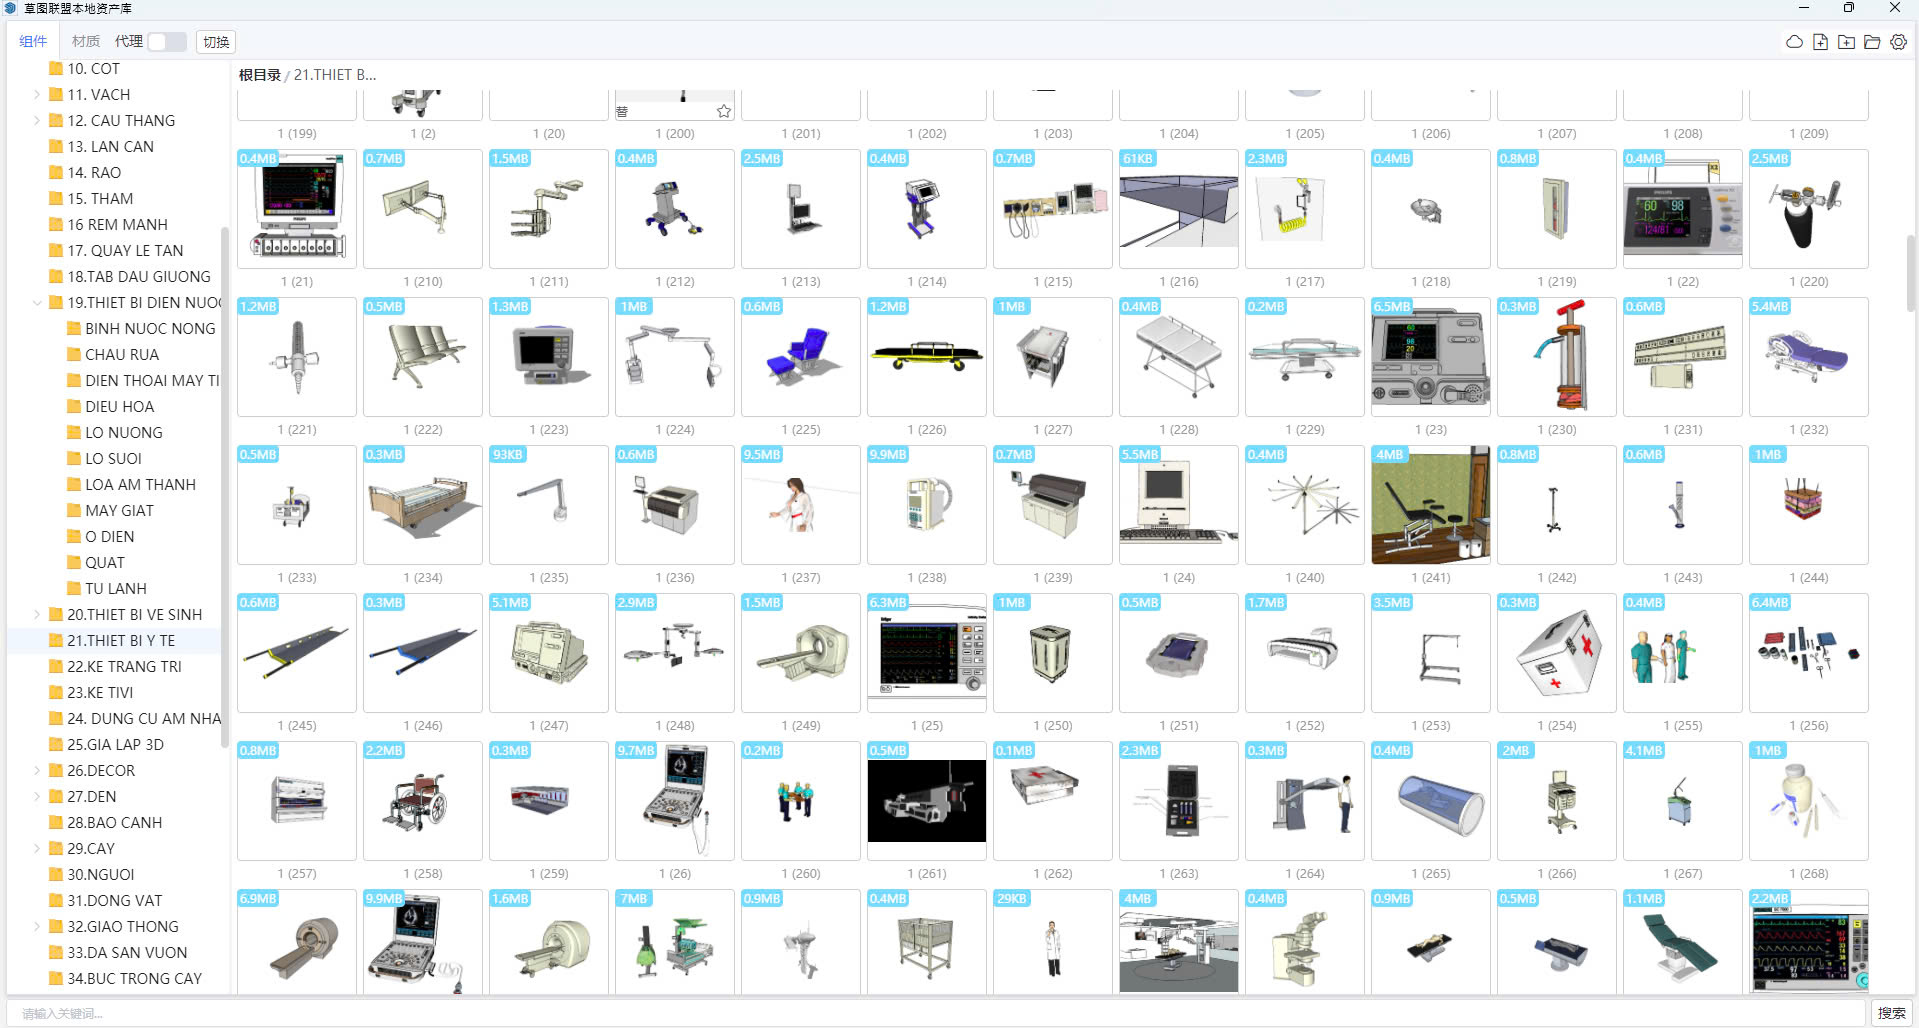Open the cloud library icon
The height and width of the screenshot is (1028, 1919).
pyautogui.click(x=1794, y=42)
